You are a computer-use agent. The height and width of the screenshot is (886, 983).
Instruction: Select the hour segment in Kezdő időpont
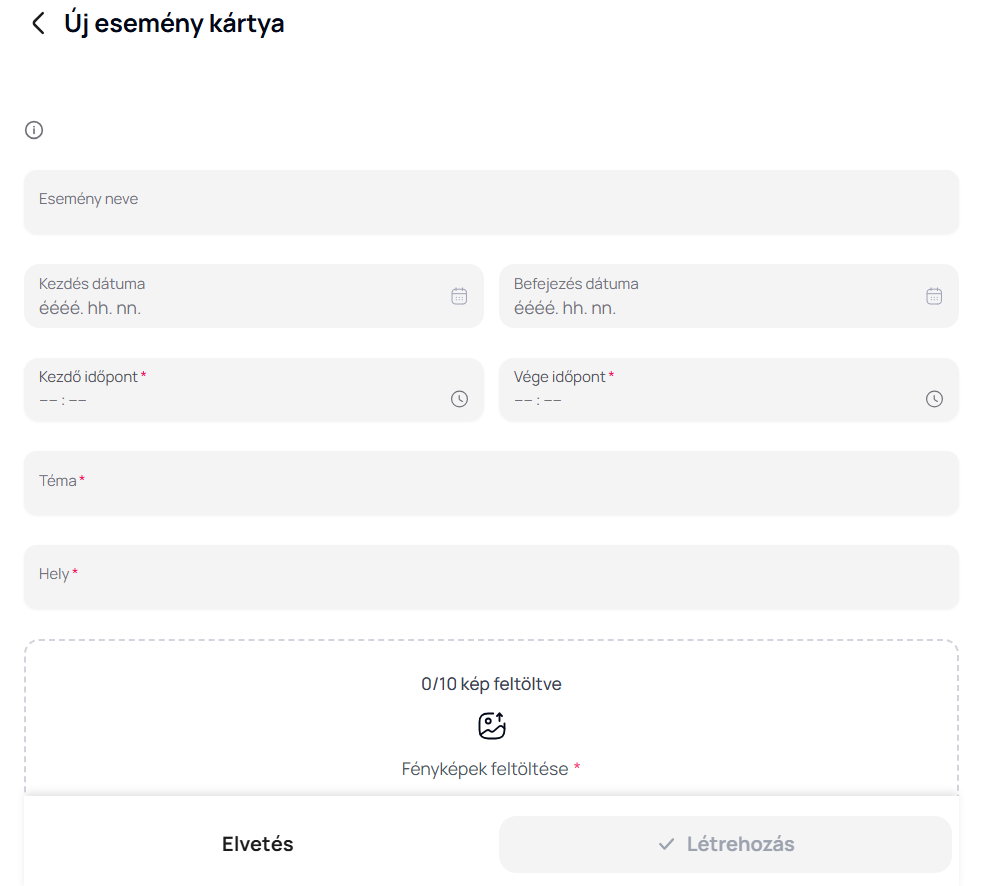pos(48,401)
